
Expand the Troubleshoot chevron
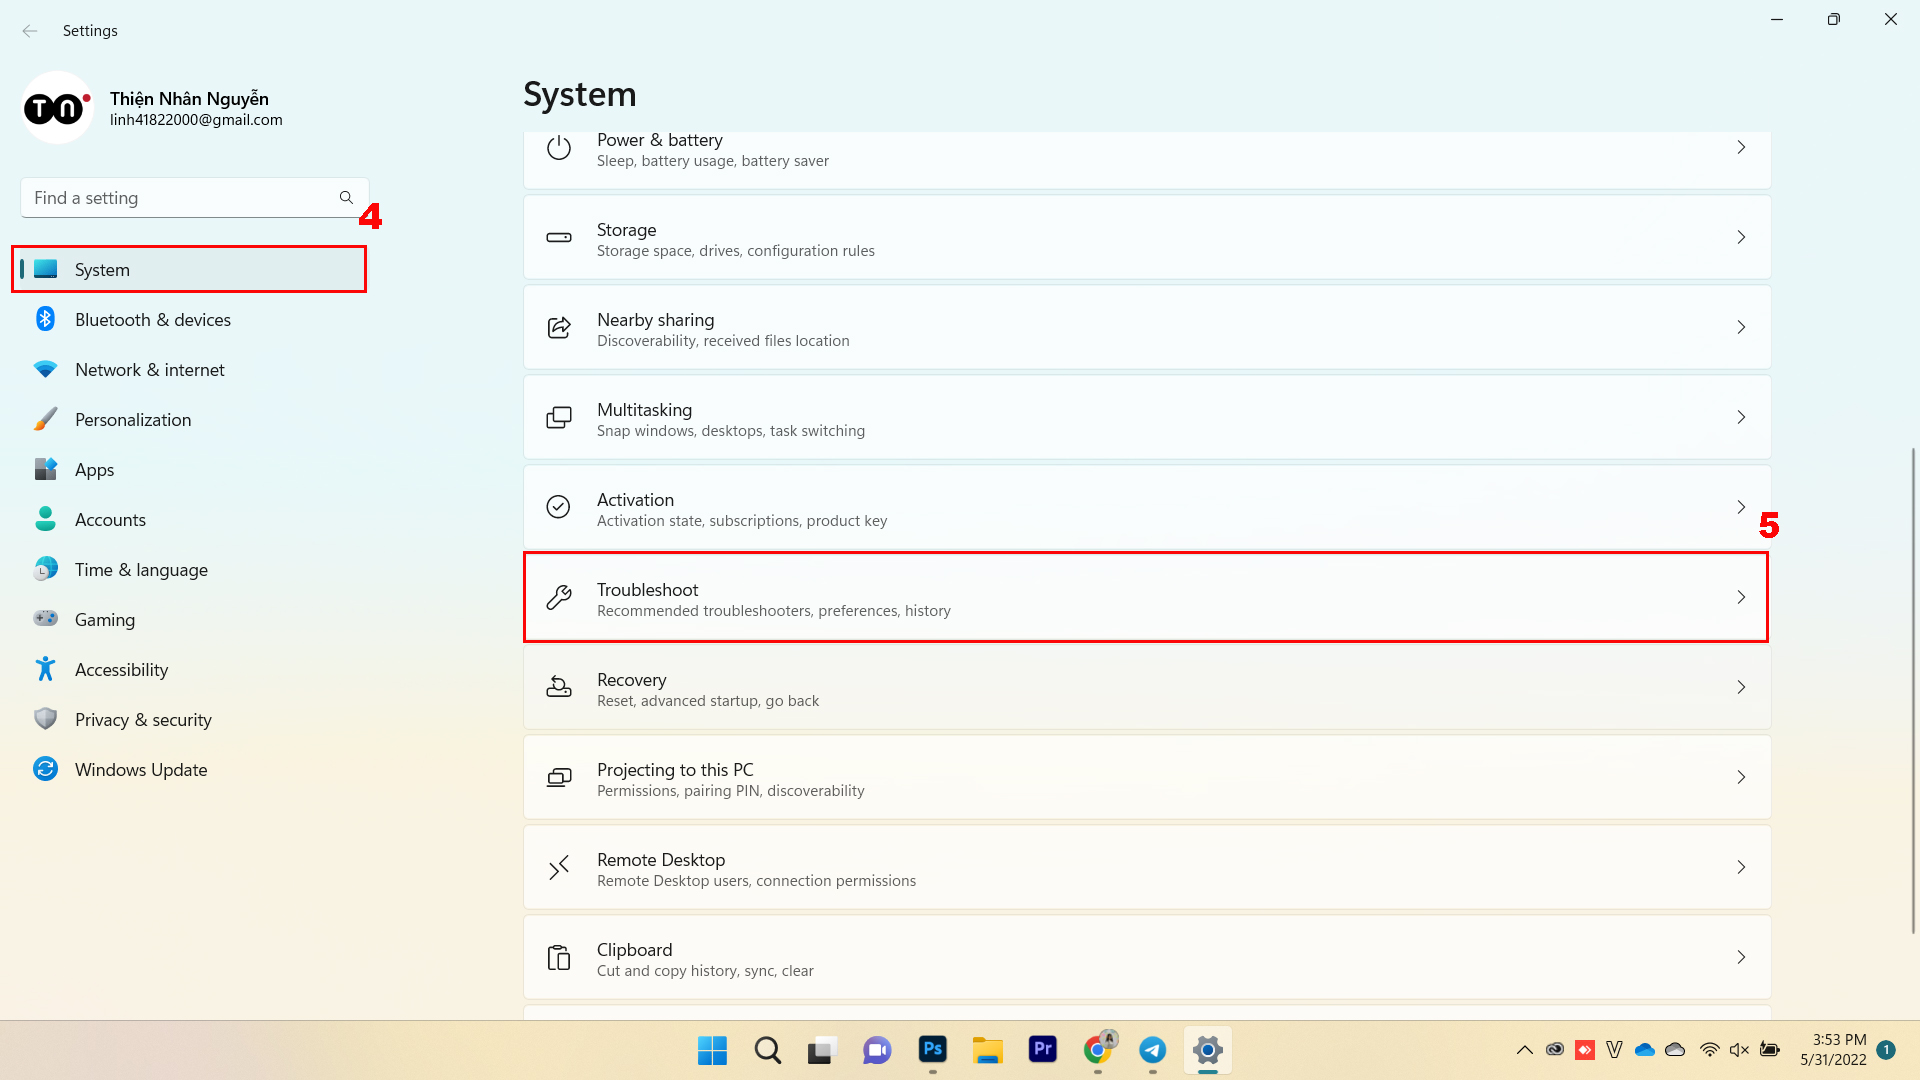(x=1741, y=597)
